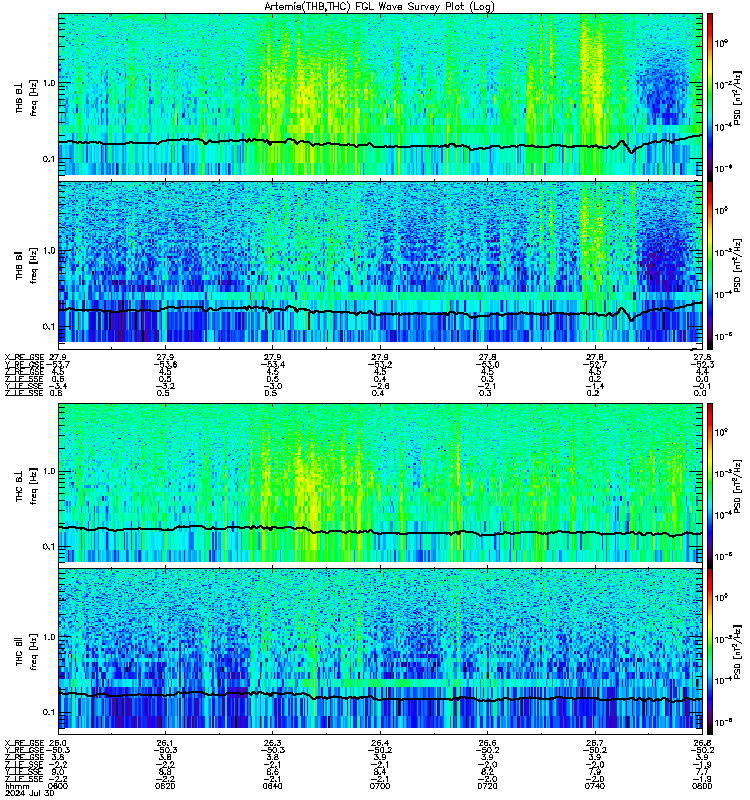The height and width of the screenshot is (800, 750).
Task: Click the THC Y_LE_SSE value 9.0
Action: point(58,772)
